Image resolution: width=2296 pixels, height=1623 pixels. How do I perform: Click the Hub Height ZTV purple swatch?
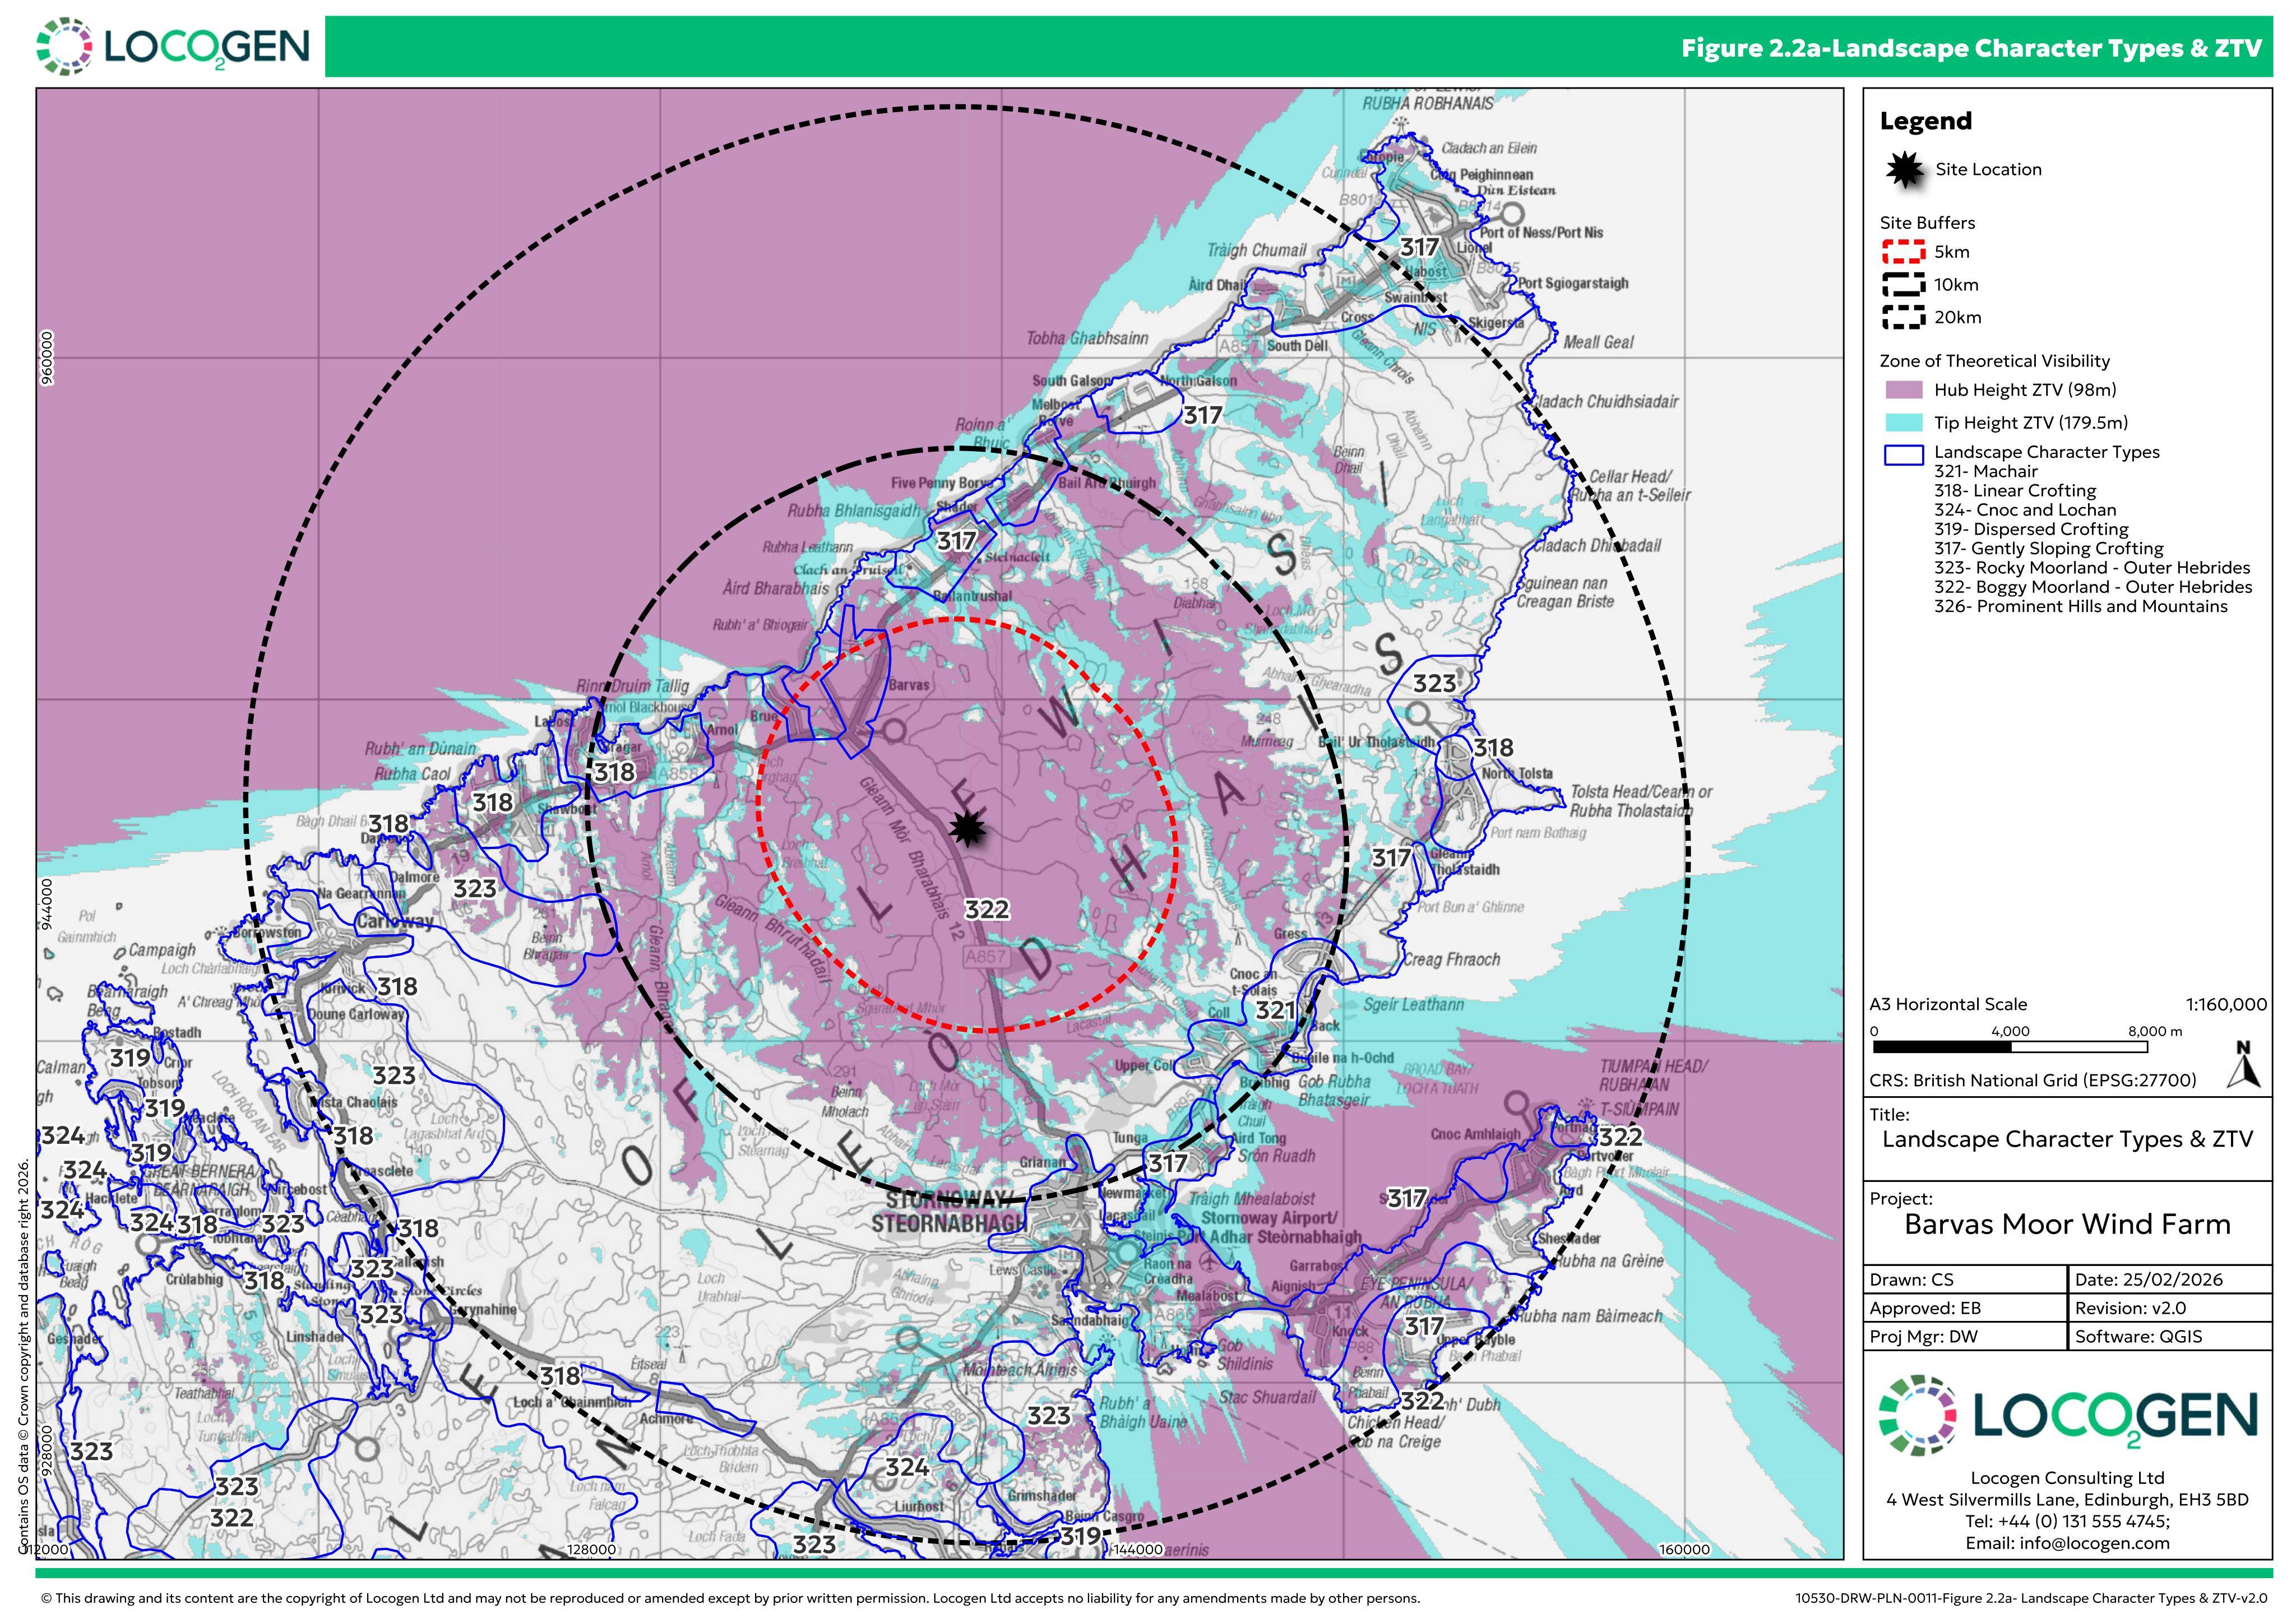(1903, 390)
